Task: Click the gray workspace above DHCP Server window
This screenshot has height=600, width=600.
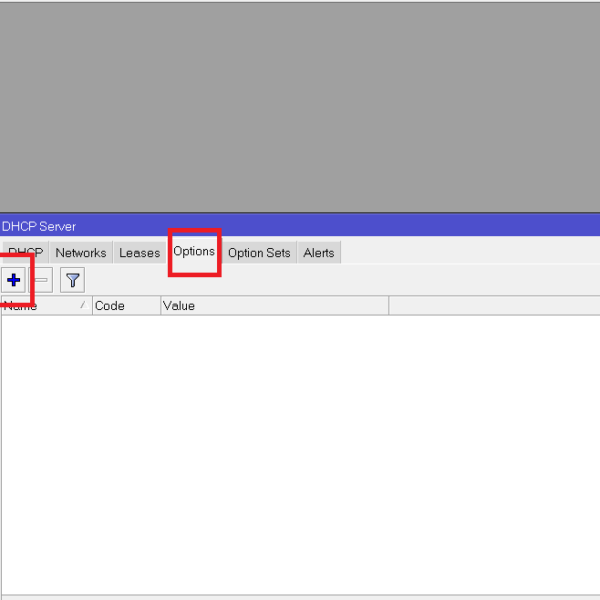Action: tap(300, 100)
